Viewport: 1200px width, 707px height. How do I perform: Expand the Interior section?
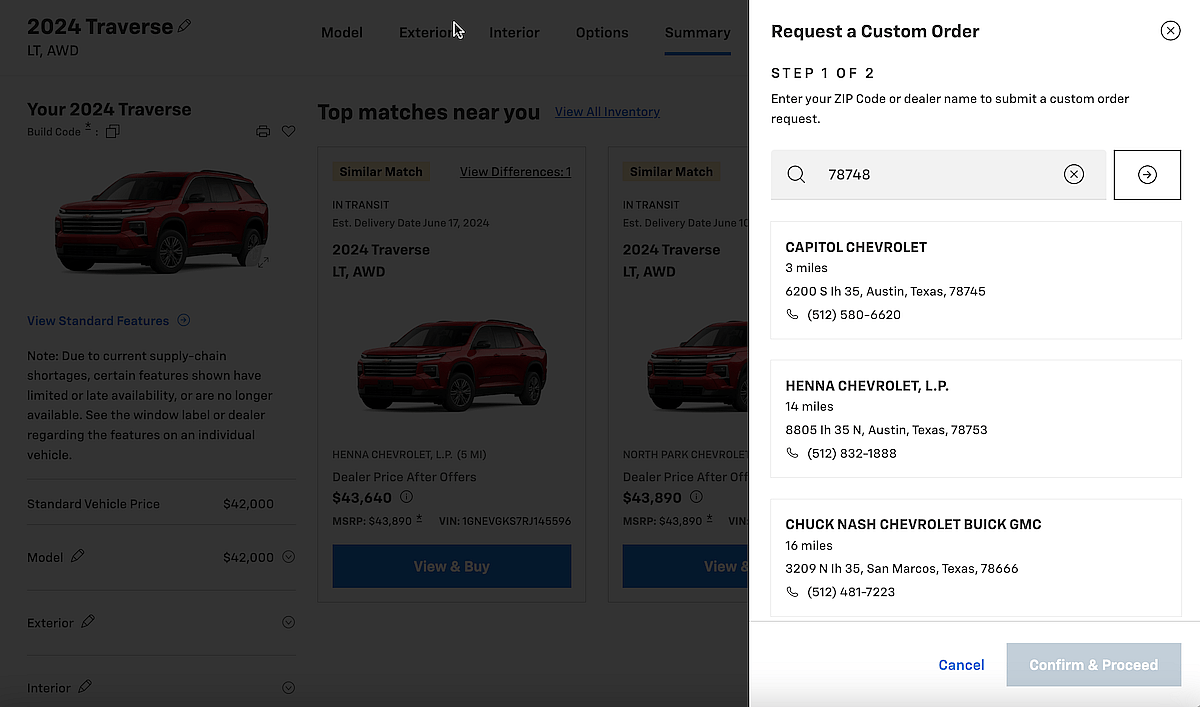288,687
